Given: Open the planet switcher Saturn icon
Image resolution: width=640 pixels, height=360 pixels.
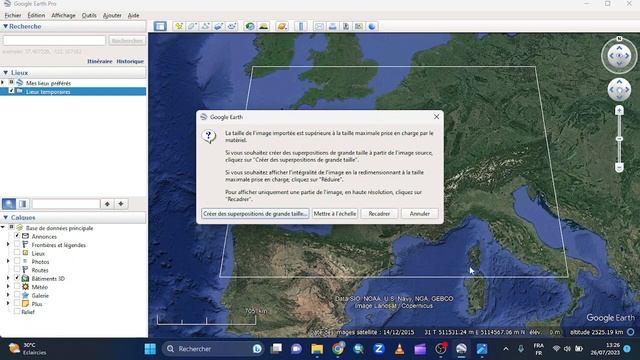Looking at the screenshot, I should [x=282, y=26].
